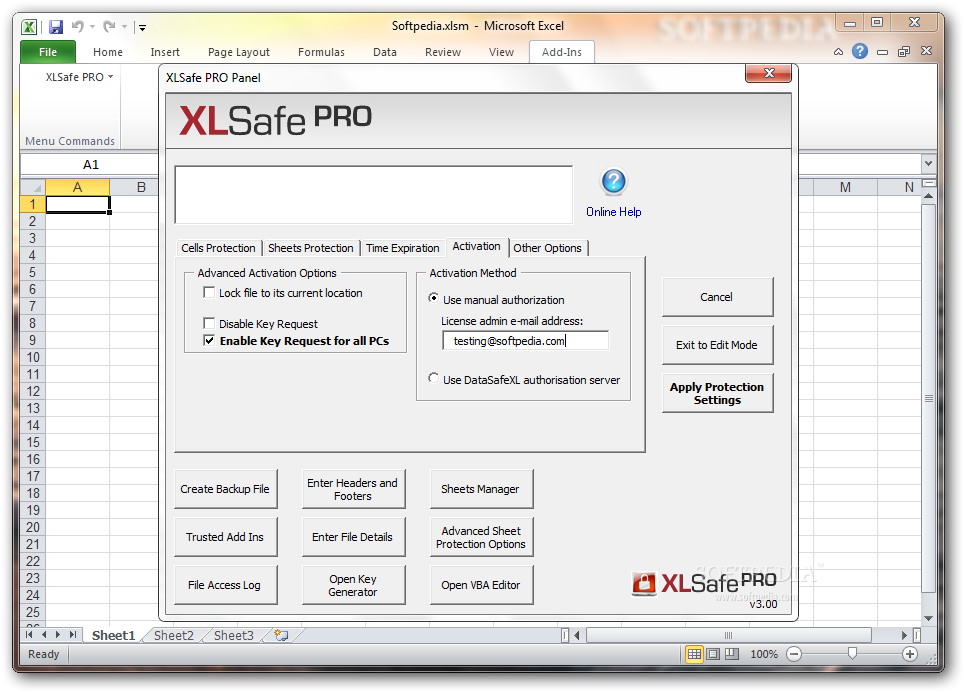965x693 pixels.
Task: Go to last sheet navigation arrow
Action: point(73,635)
